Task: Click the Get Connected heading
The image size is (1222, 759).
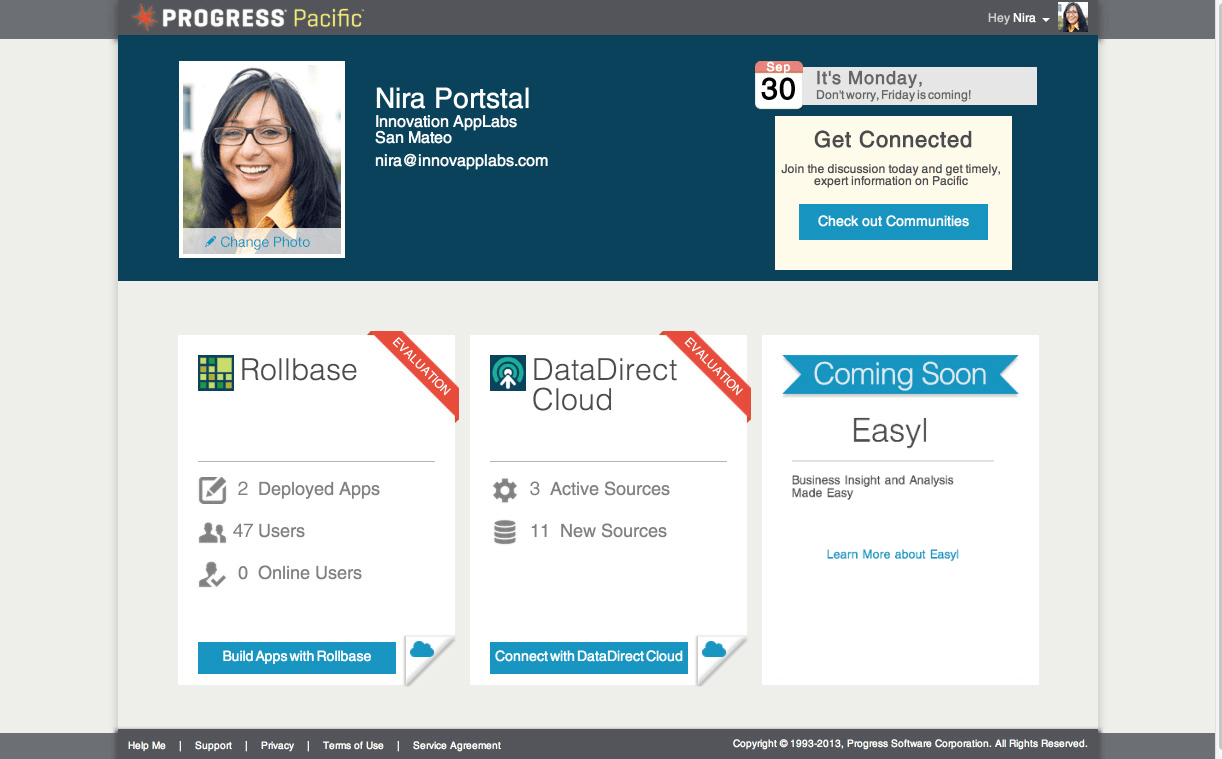Action: point(893,140)
